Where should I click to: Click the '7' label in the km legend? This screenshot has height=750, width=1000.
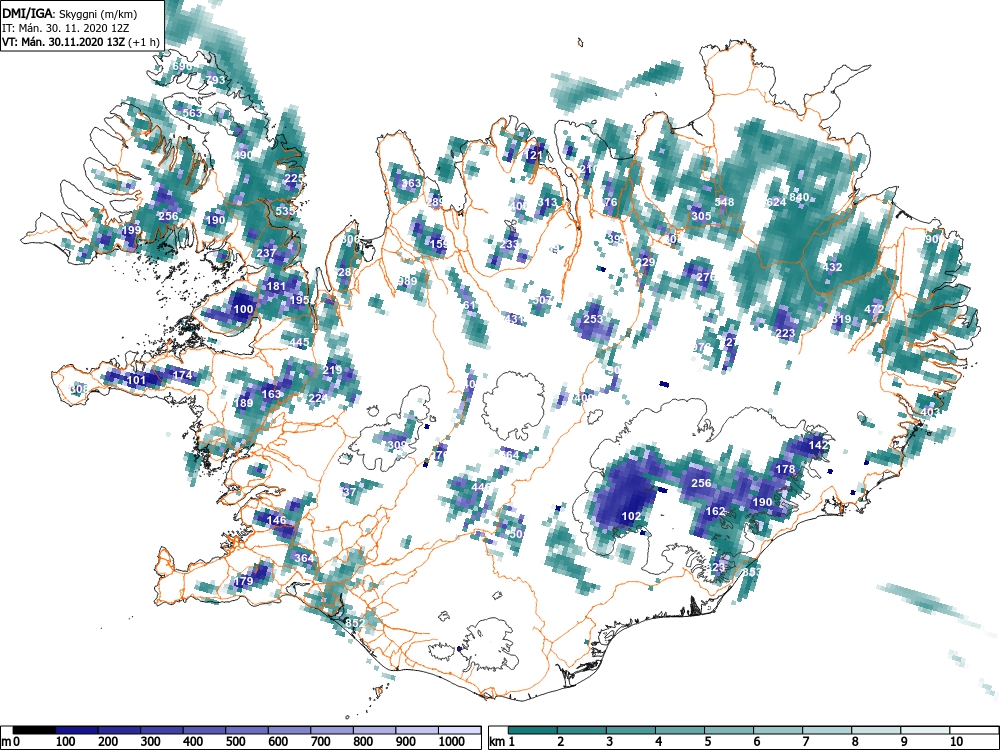[x=805, y=742]
